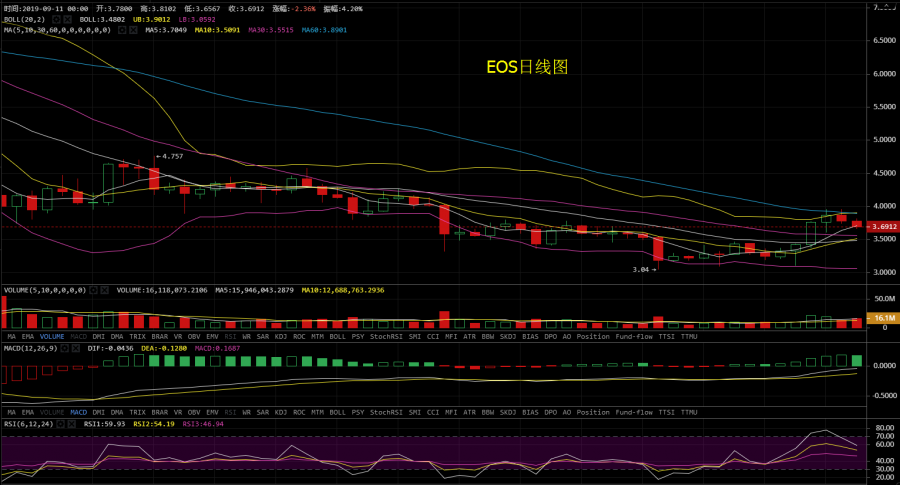Close the RSI(6,12,24) panel with X icon

coord(72,424)
